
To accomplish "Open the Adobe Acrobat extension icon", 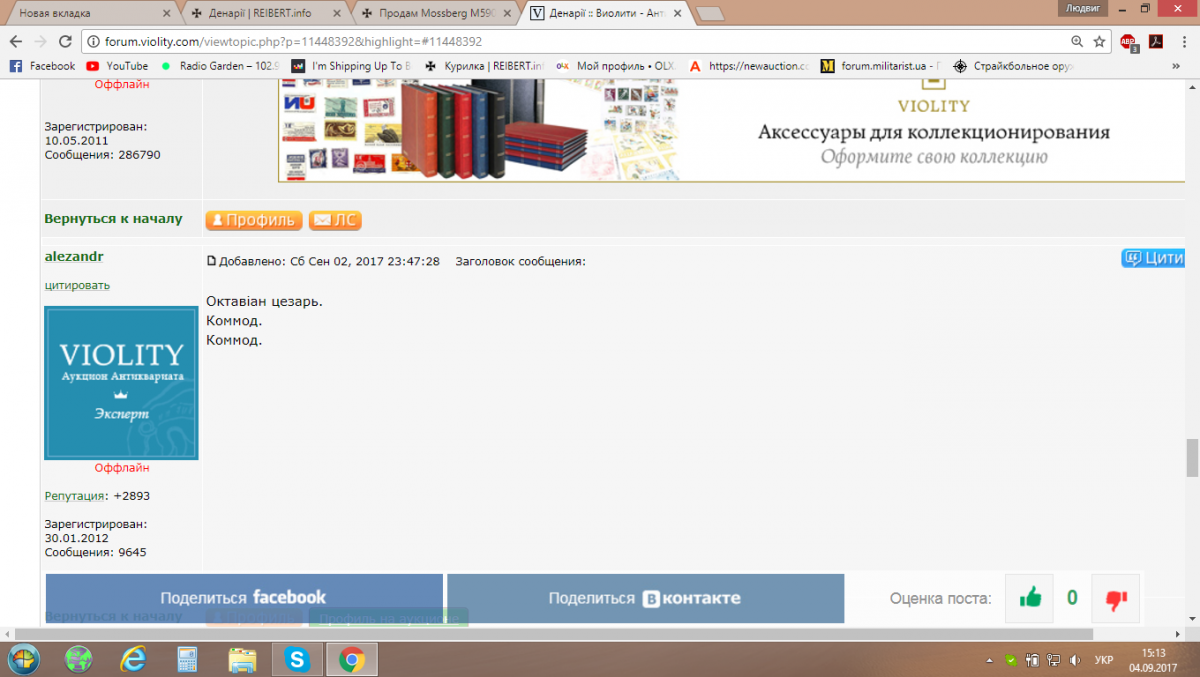I will tap(1155, 42).
